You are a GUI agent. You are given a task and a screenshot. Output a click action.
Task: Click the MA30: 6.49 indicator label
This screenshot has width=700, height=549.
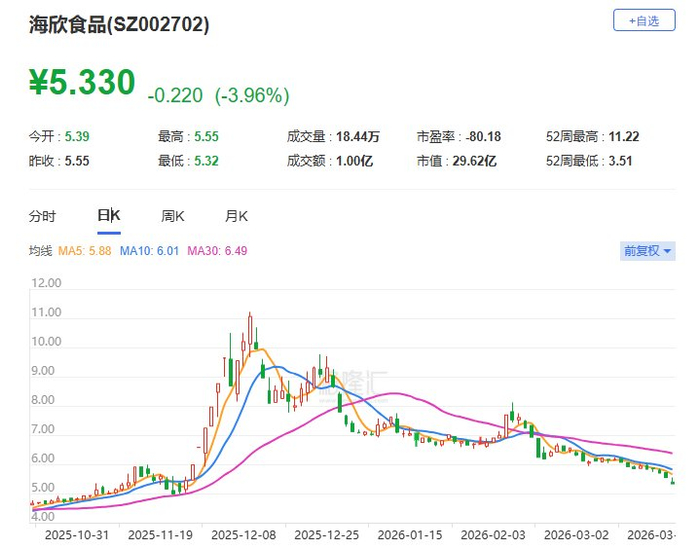coord(217,251)
